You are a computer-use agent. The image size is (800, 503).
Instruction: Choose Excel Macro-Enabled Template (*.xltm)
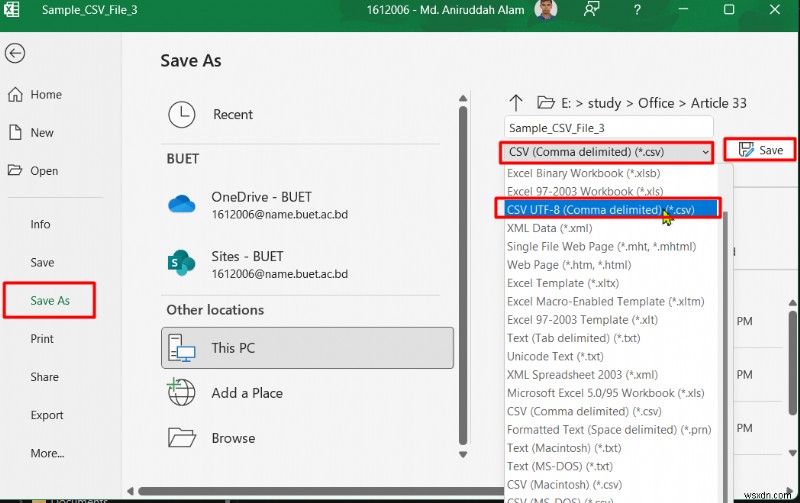click(x=605, y=301)
